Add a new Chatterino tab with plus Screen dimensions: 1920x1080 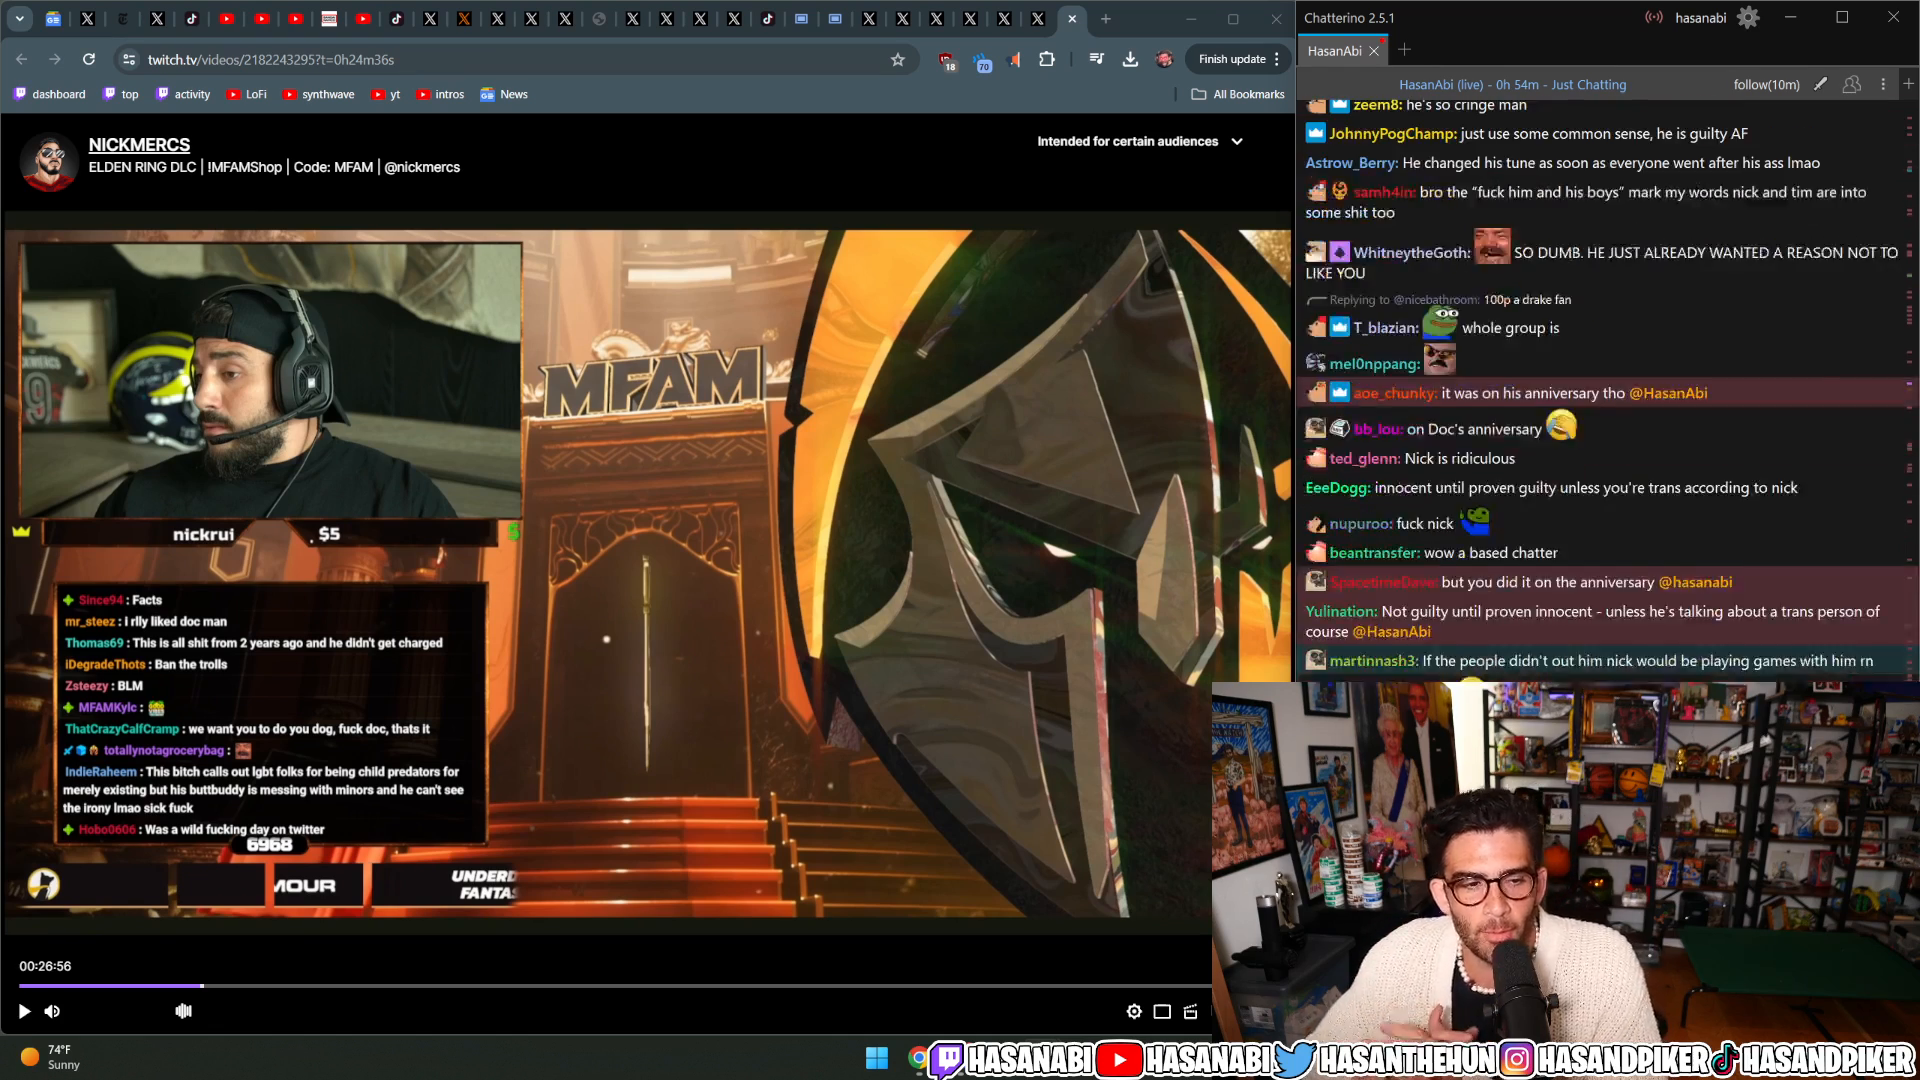point(1404,50)
